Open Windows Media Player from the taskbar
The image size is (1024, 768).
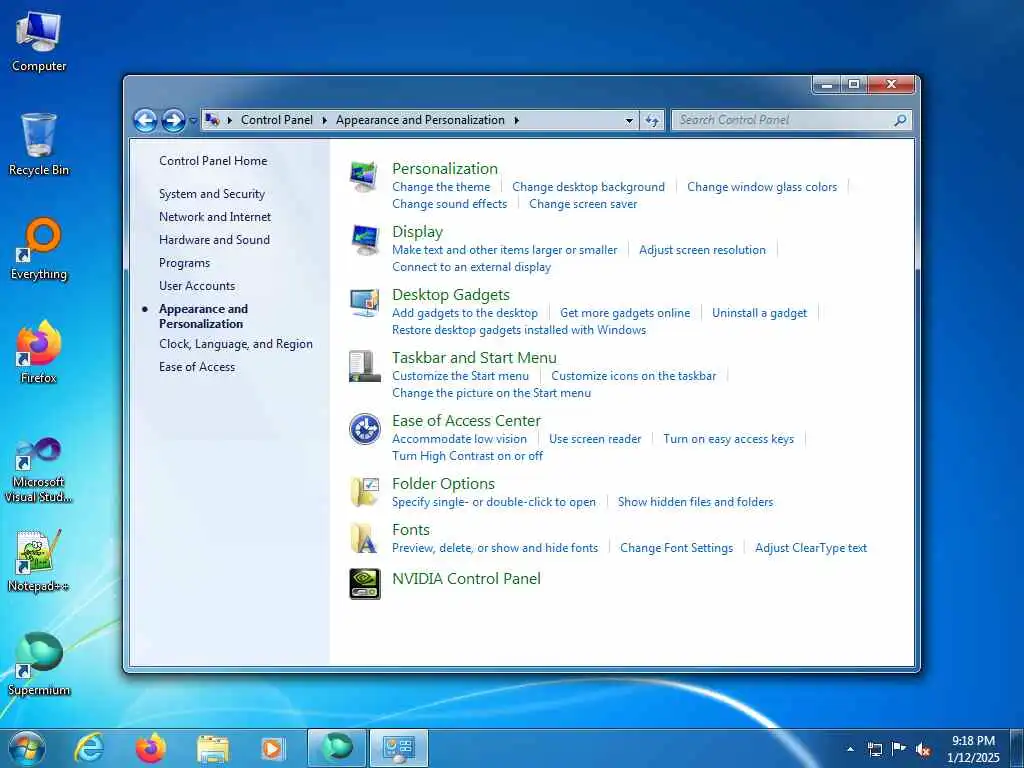272,749
